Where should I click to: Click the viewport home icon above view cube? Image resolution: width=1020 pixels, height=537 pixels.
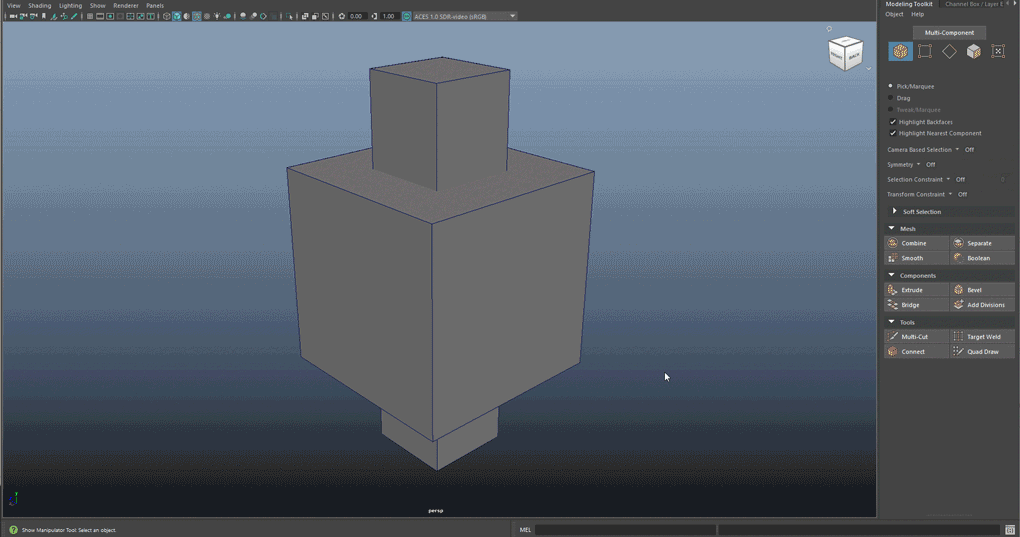pyautogui.click(x=829, y=29)
